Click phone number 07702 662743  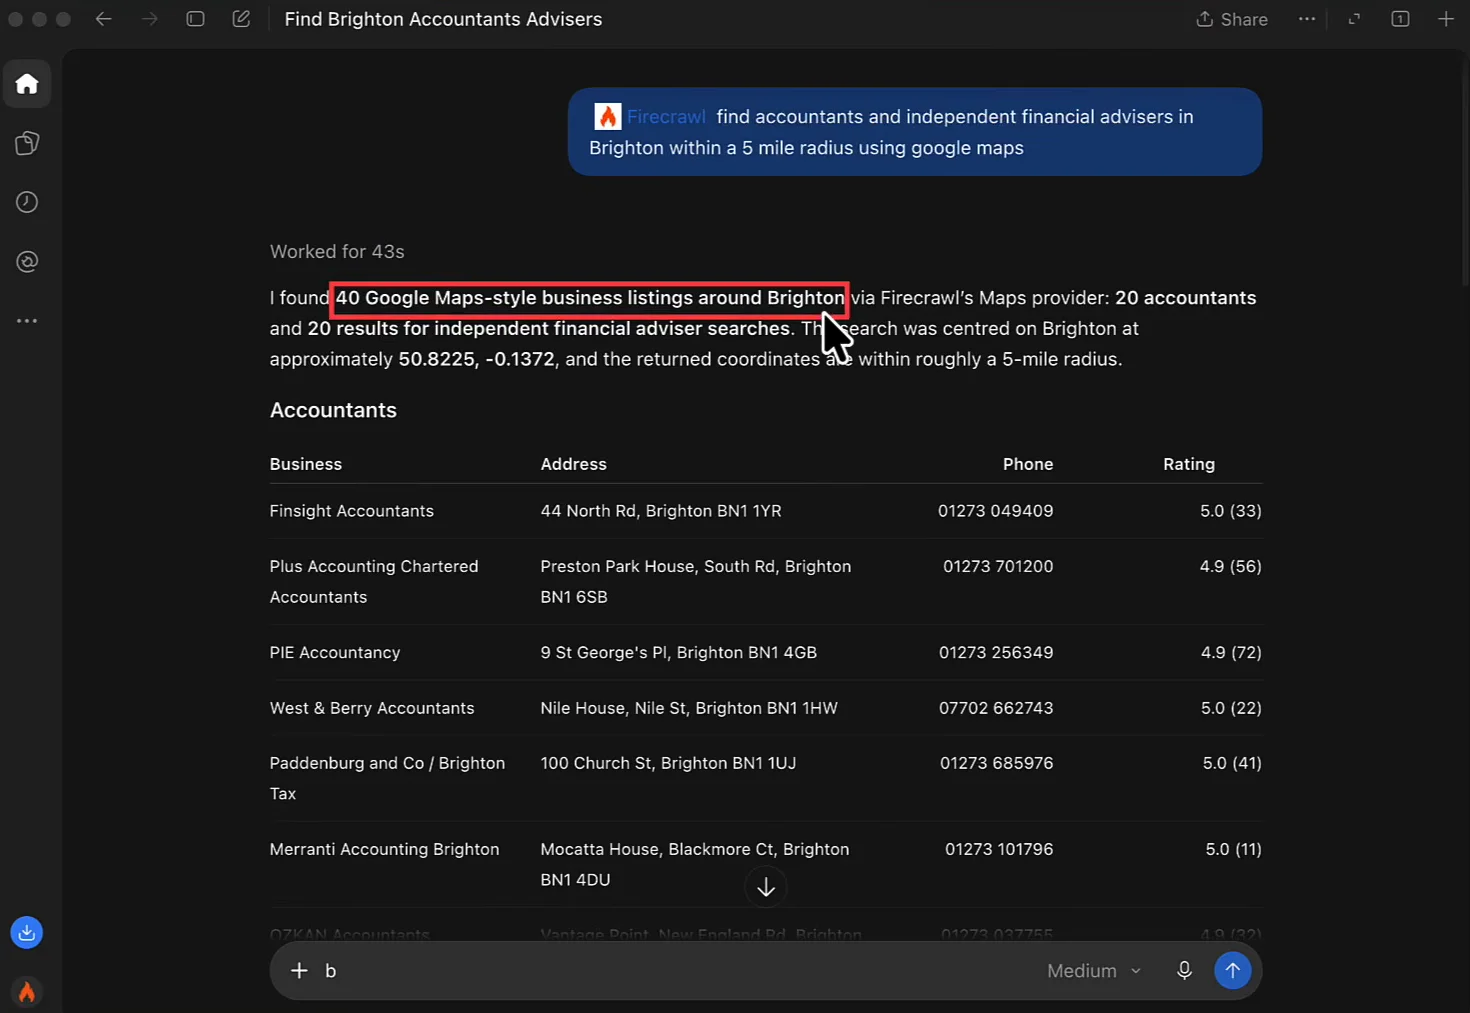click(996, 708)
